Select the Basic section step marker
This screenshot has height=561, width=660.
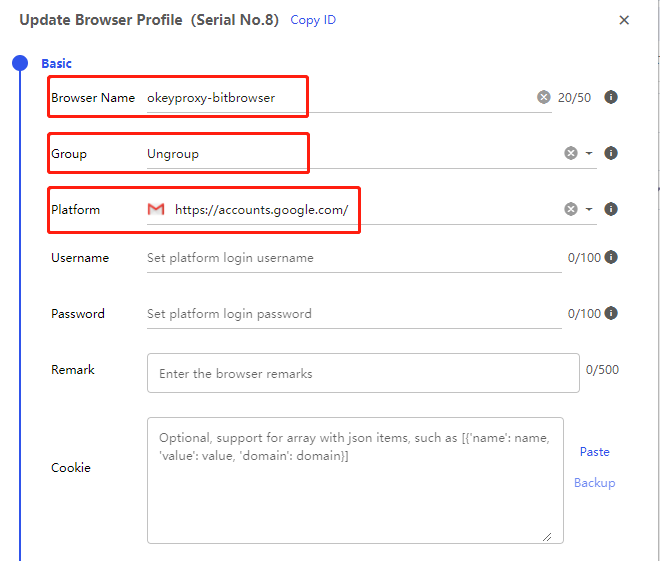click(x=20, y=63)
